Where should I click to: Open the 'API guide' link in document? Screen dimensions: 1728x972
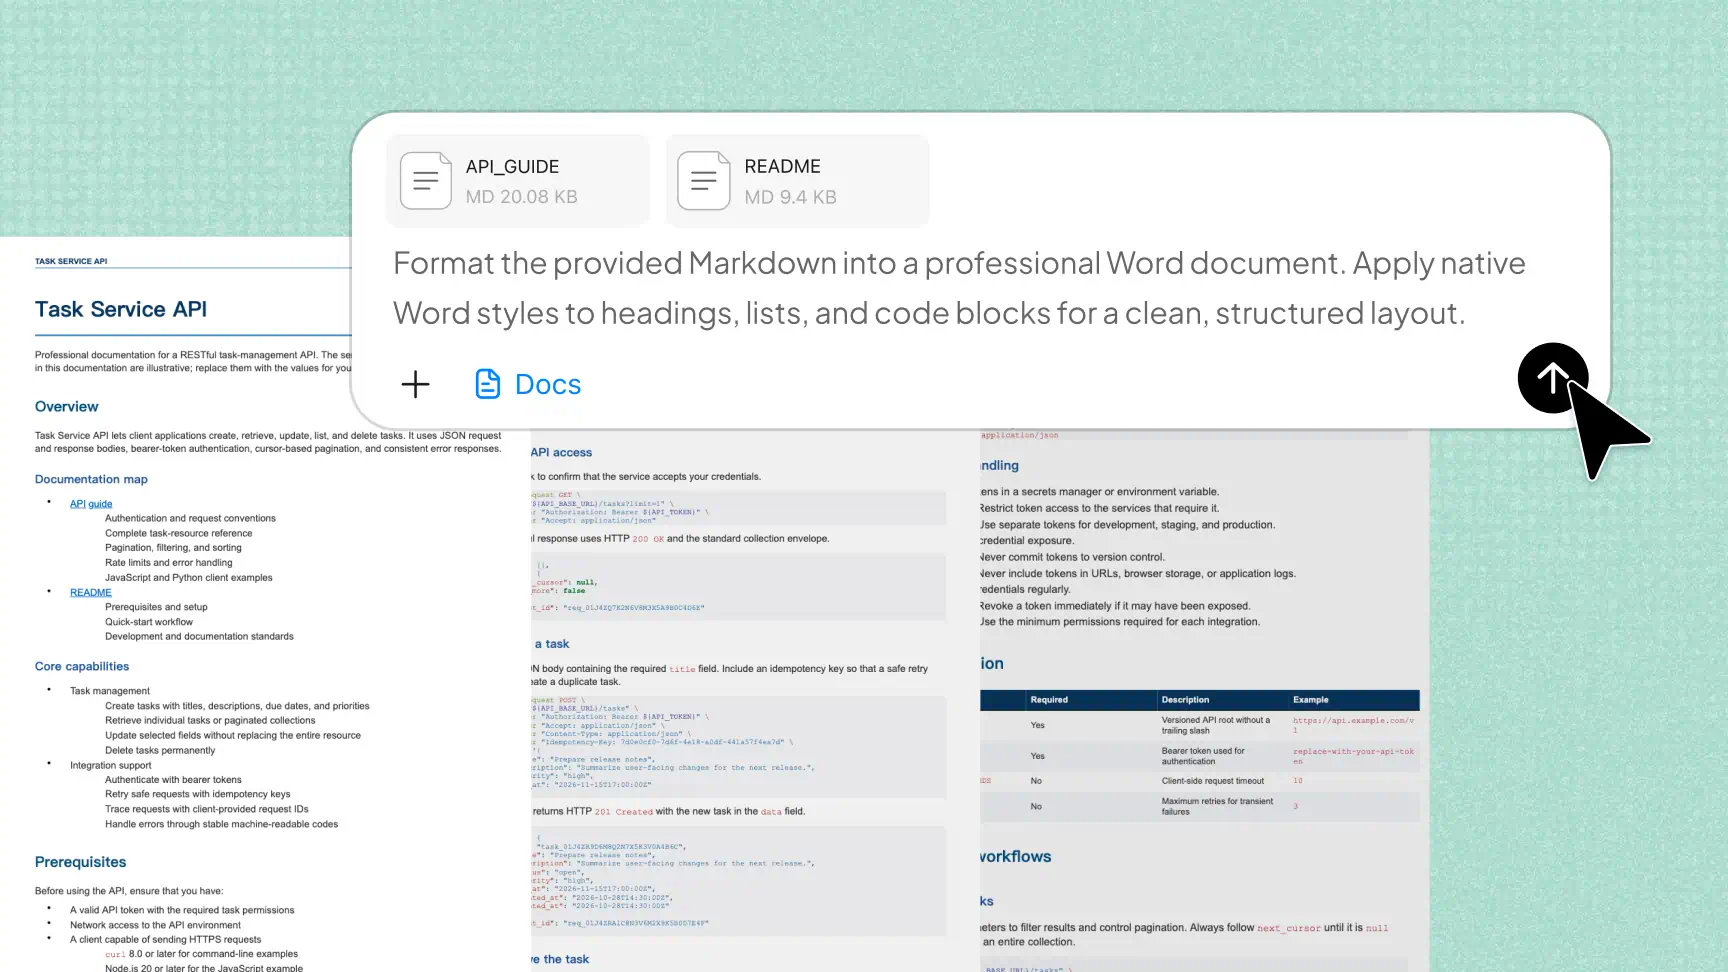91,504
